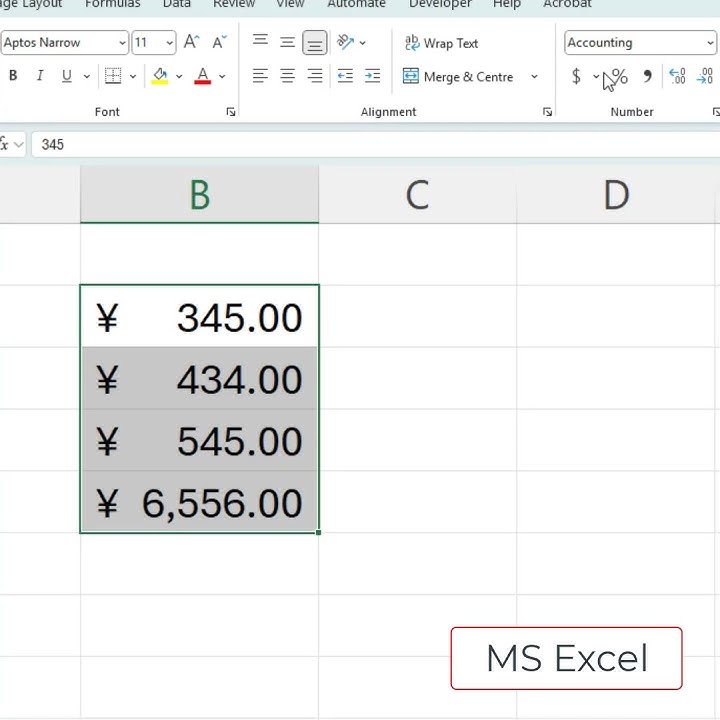The image size is (720, 720).
Task: Open the Acrobat tab
Action: coord(567,4)
